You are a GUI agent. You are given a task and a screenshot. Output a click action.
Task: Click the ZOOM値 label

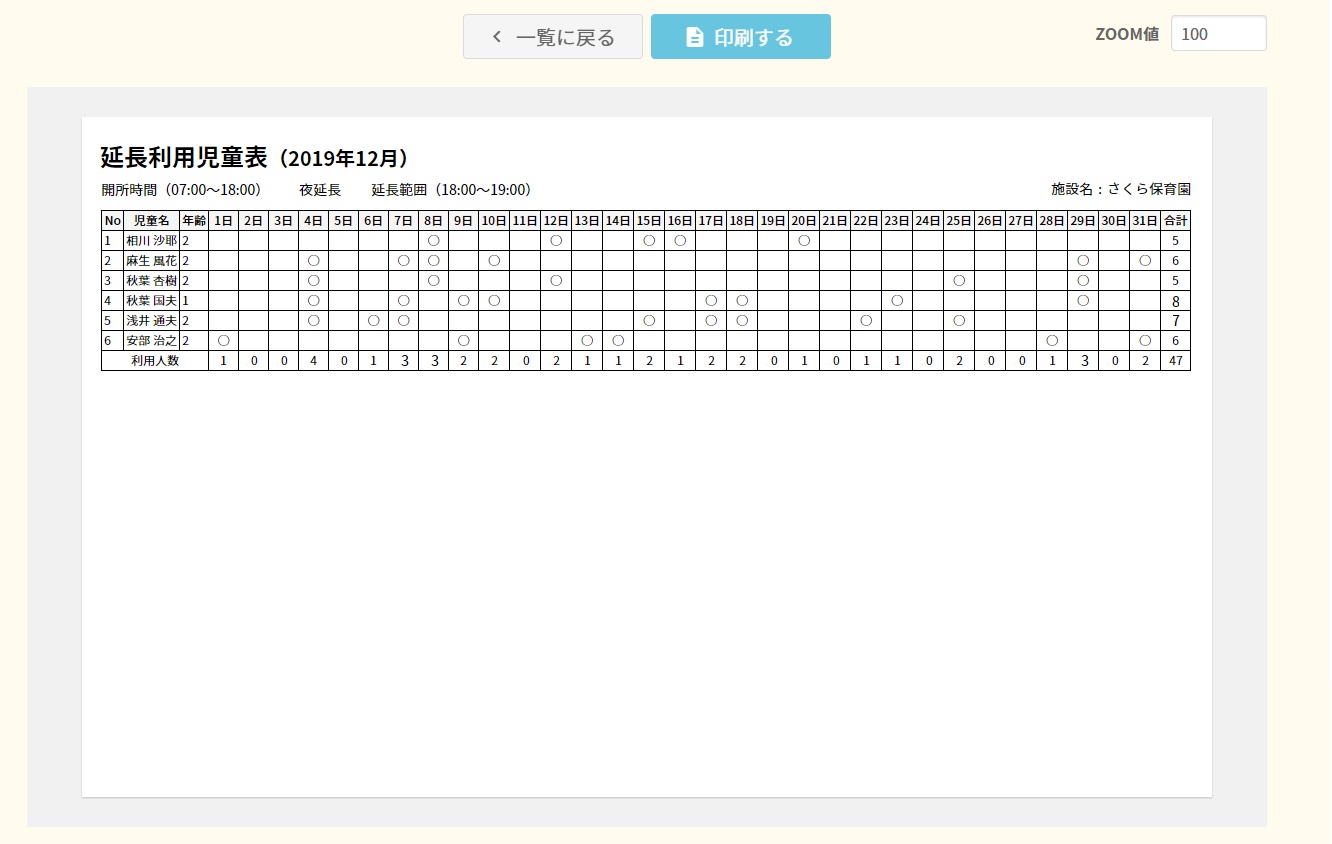click(1127, 34)
